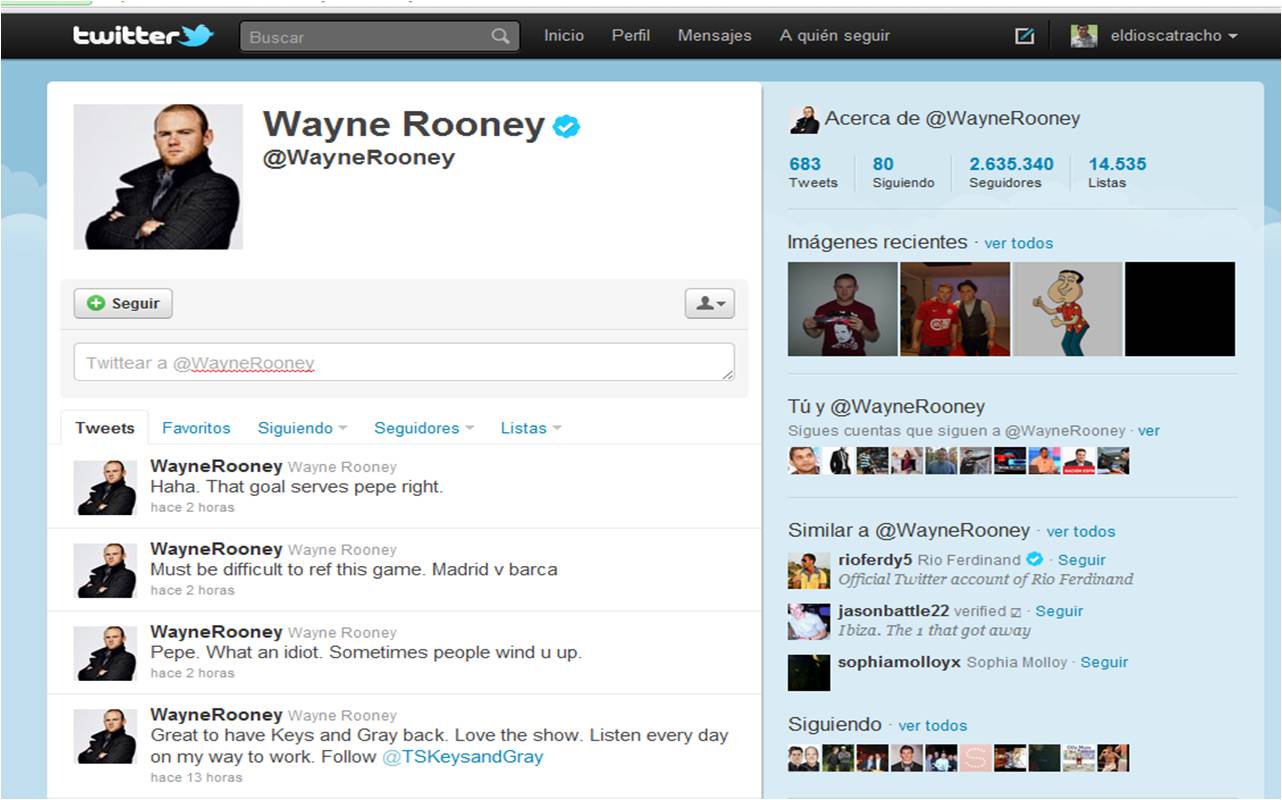Open rioferdy5 username link
This screenshot has height=800, width=1282.
point(875,560)
